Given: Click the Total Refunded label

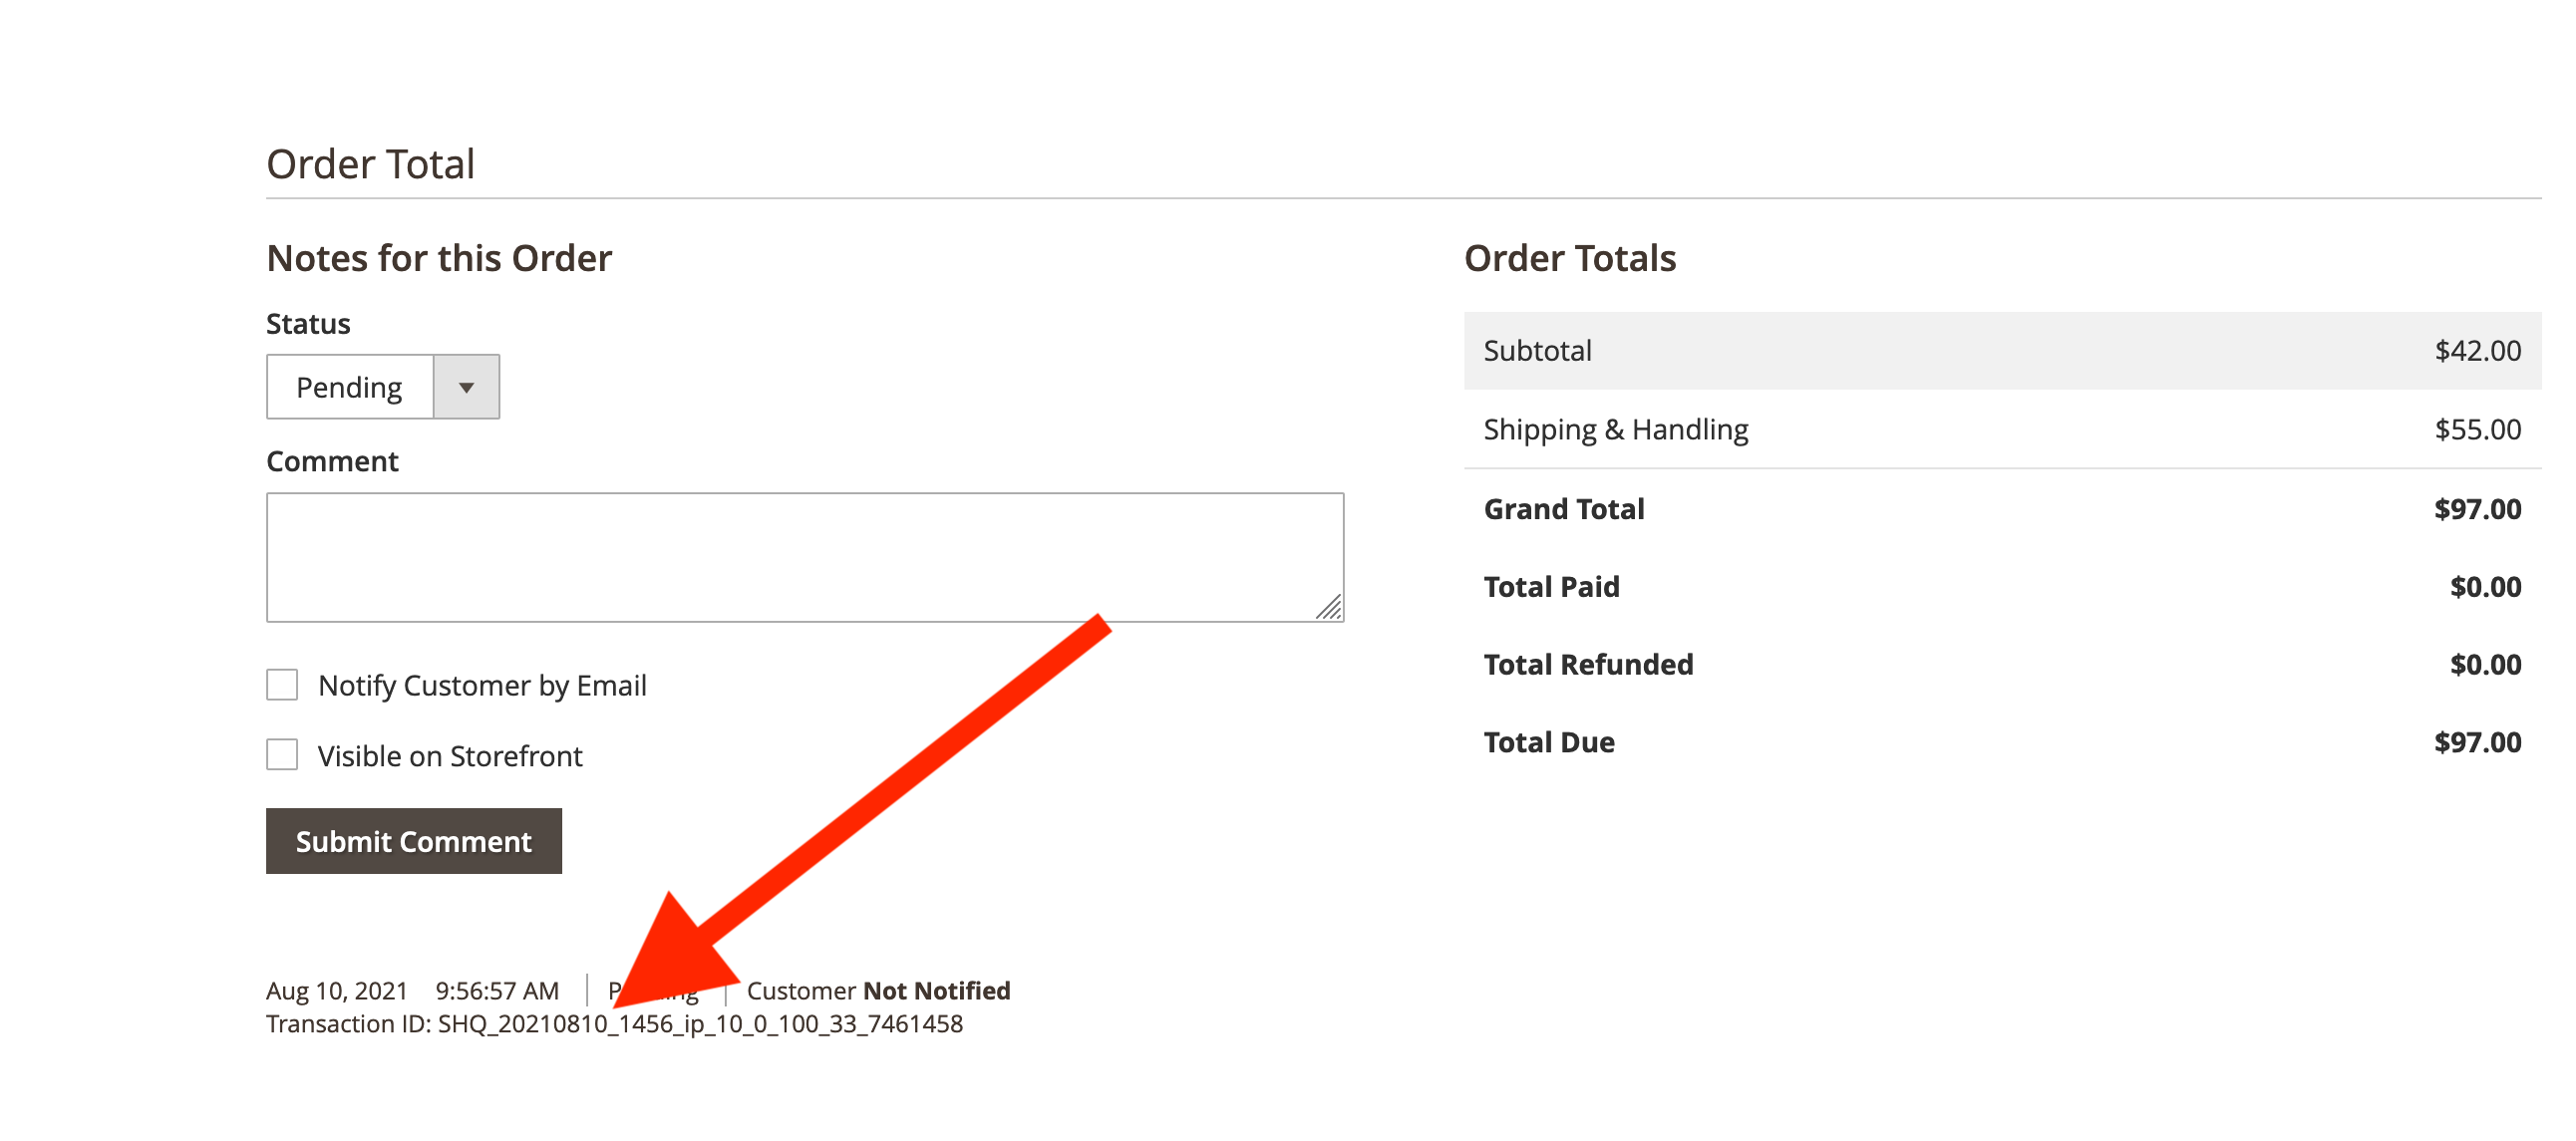Looking at the screenshot, I should [1588, 665].
